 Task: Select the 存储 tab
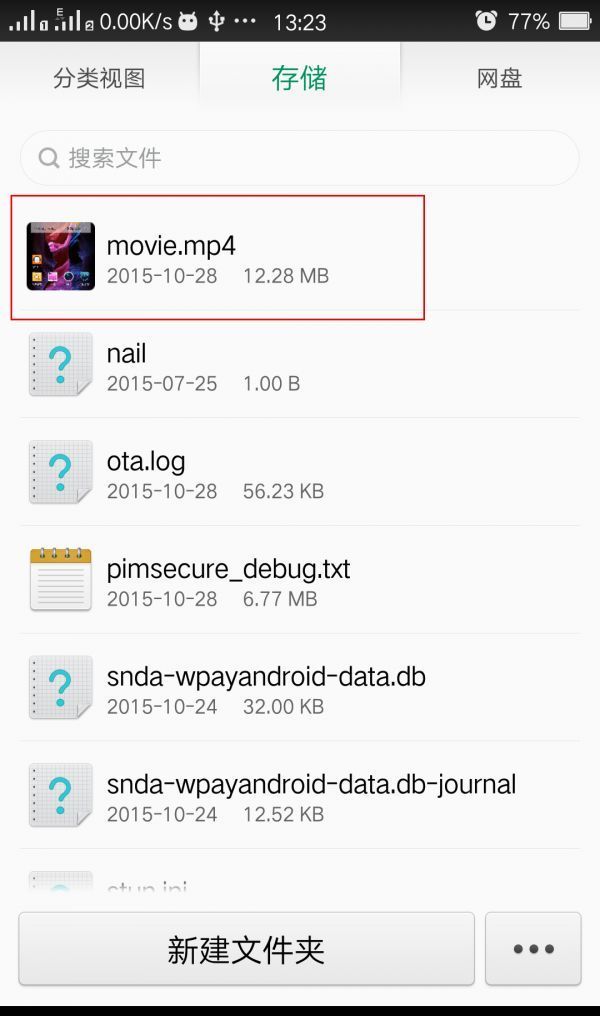[x=299, y=78]
